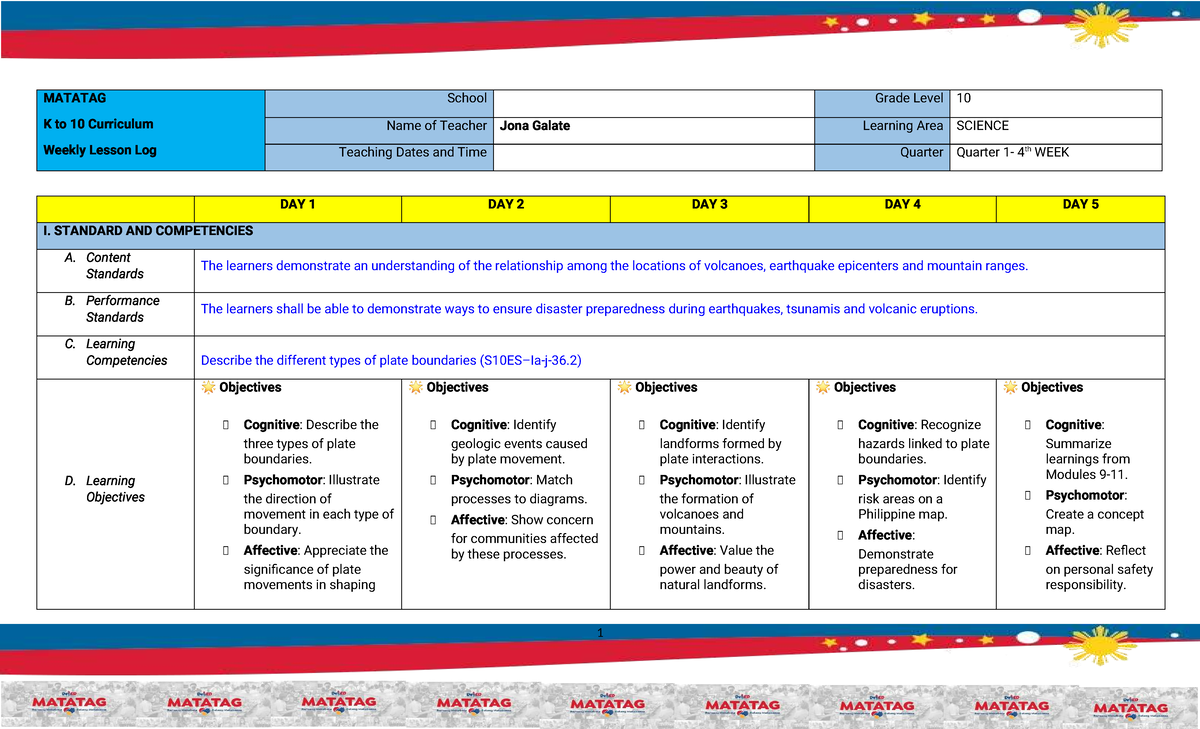Click 'K to 10 Curriculum' text

click(x=98, y=124)
